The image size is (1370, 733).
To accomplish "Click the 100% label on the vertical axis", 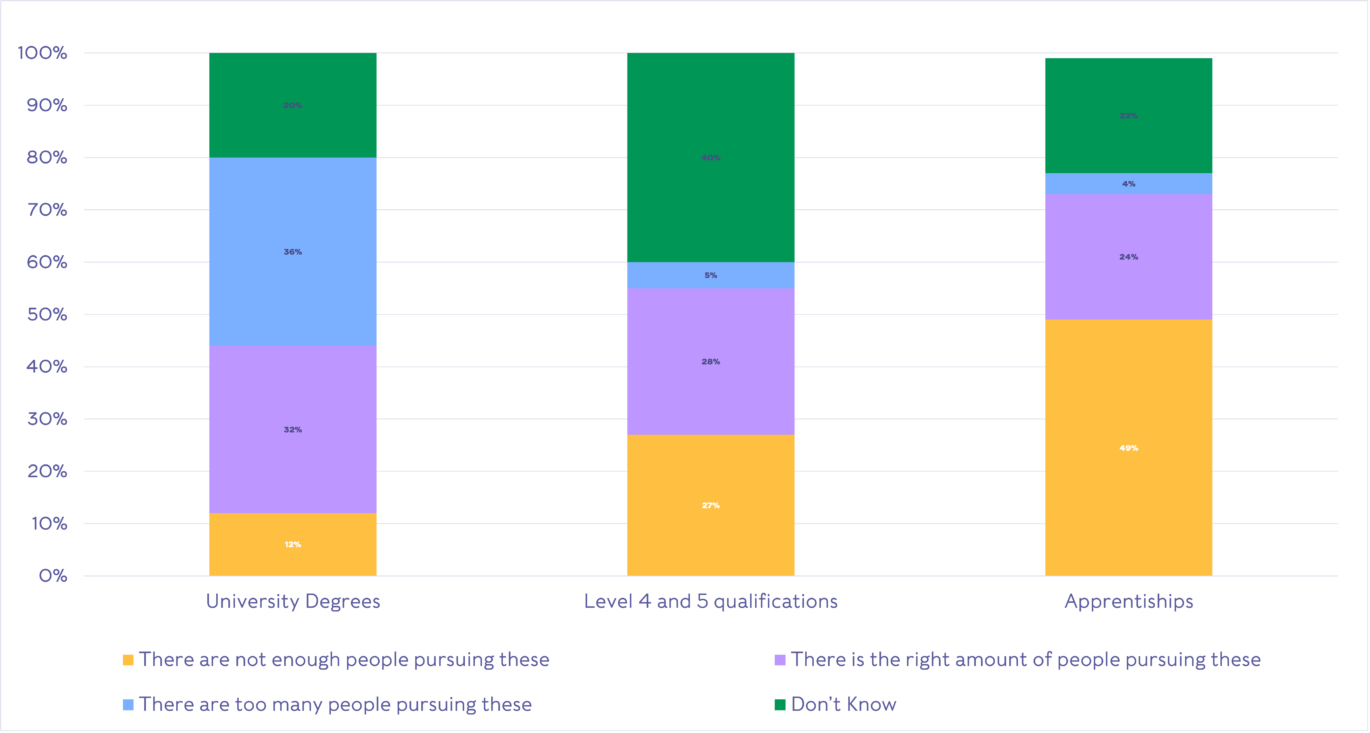I will (42, 53).
